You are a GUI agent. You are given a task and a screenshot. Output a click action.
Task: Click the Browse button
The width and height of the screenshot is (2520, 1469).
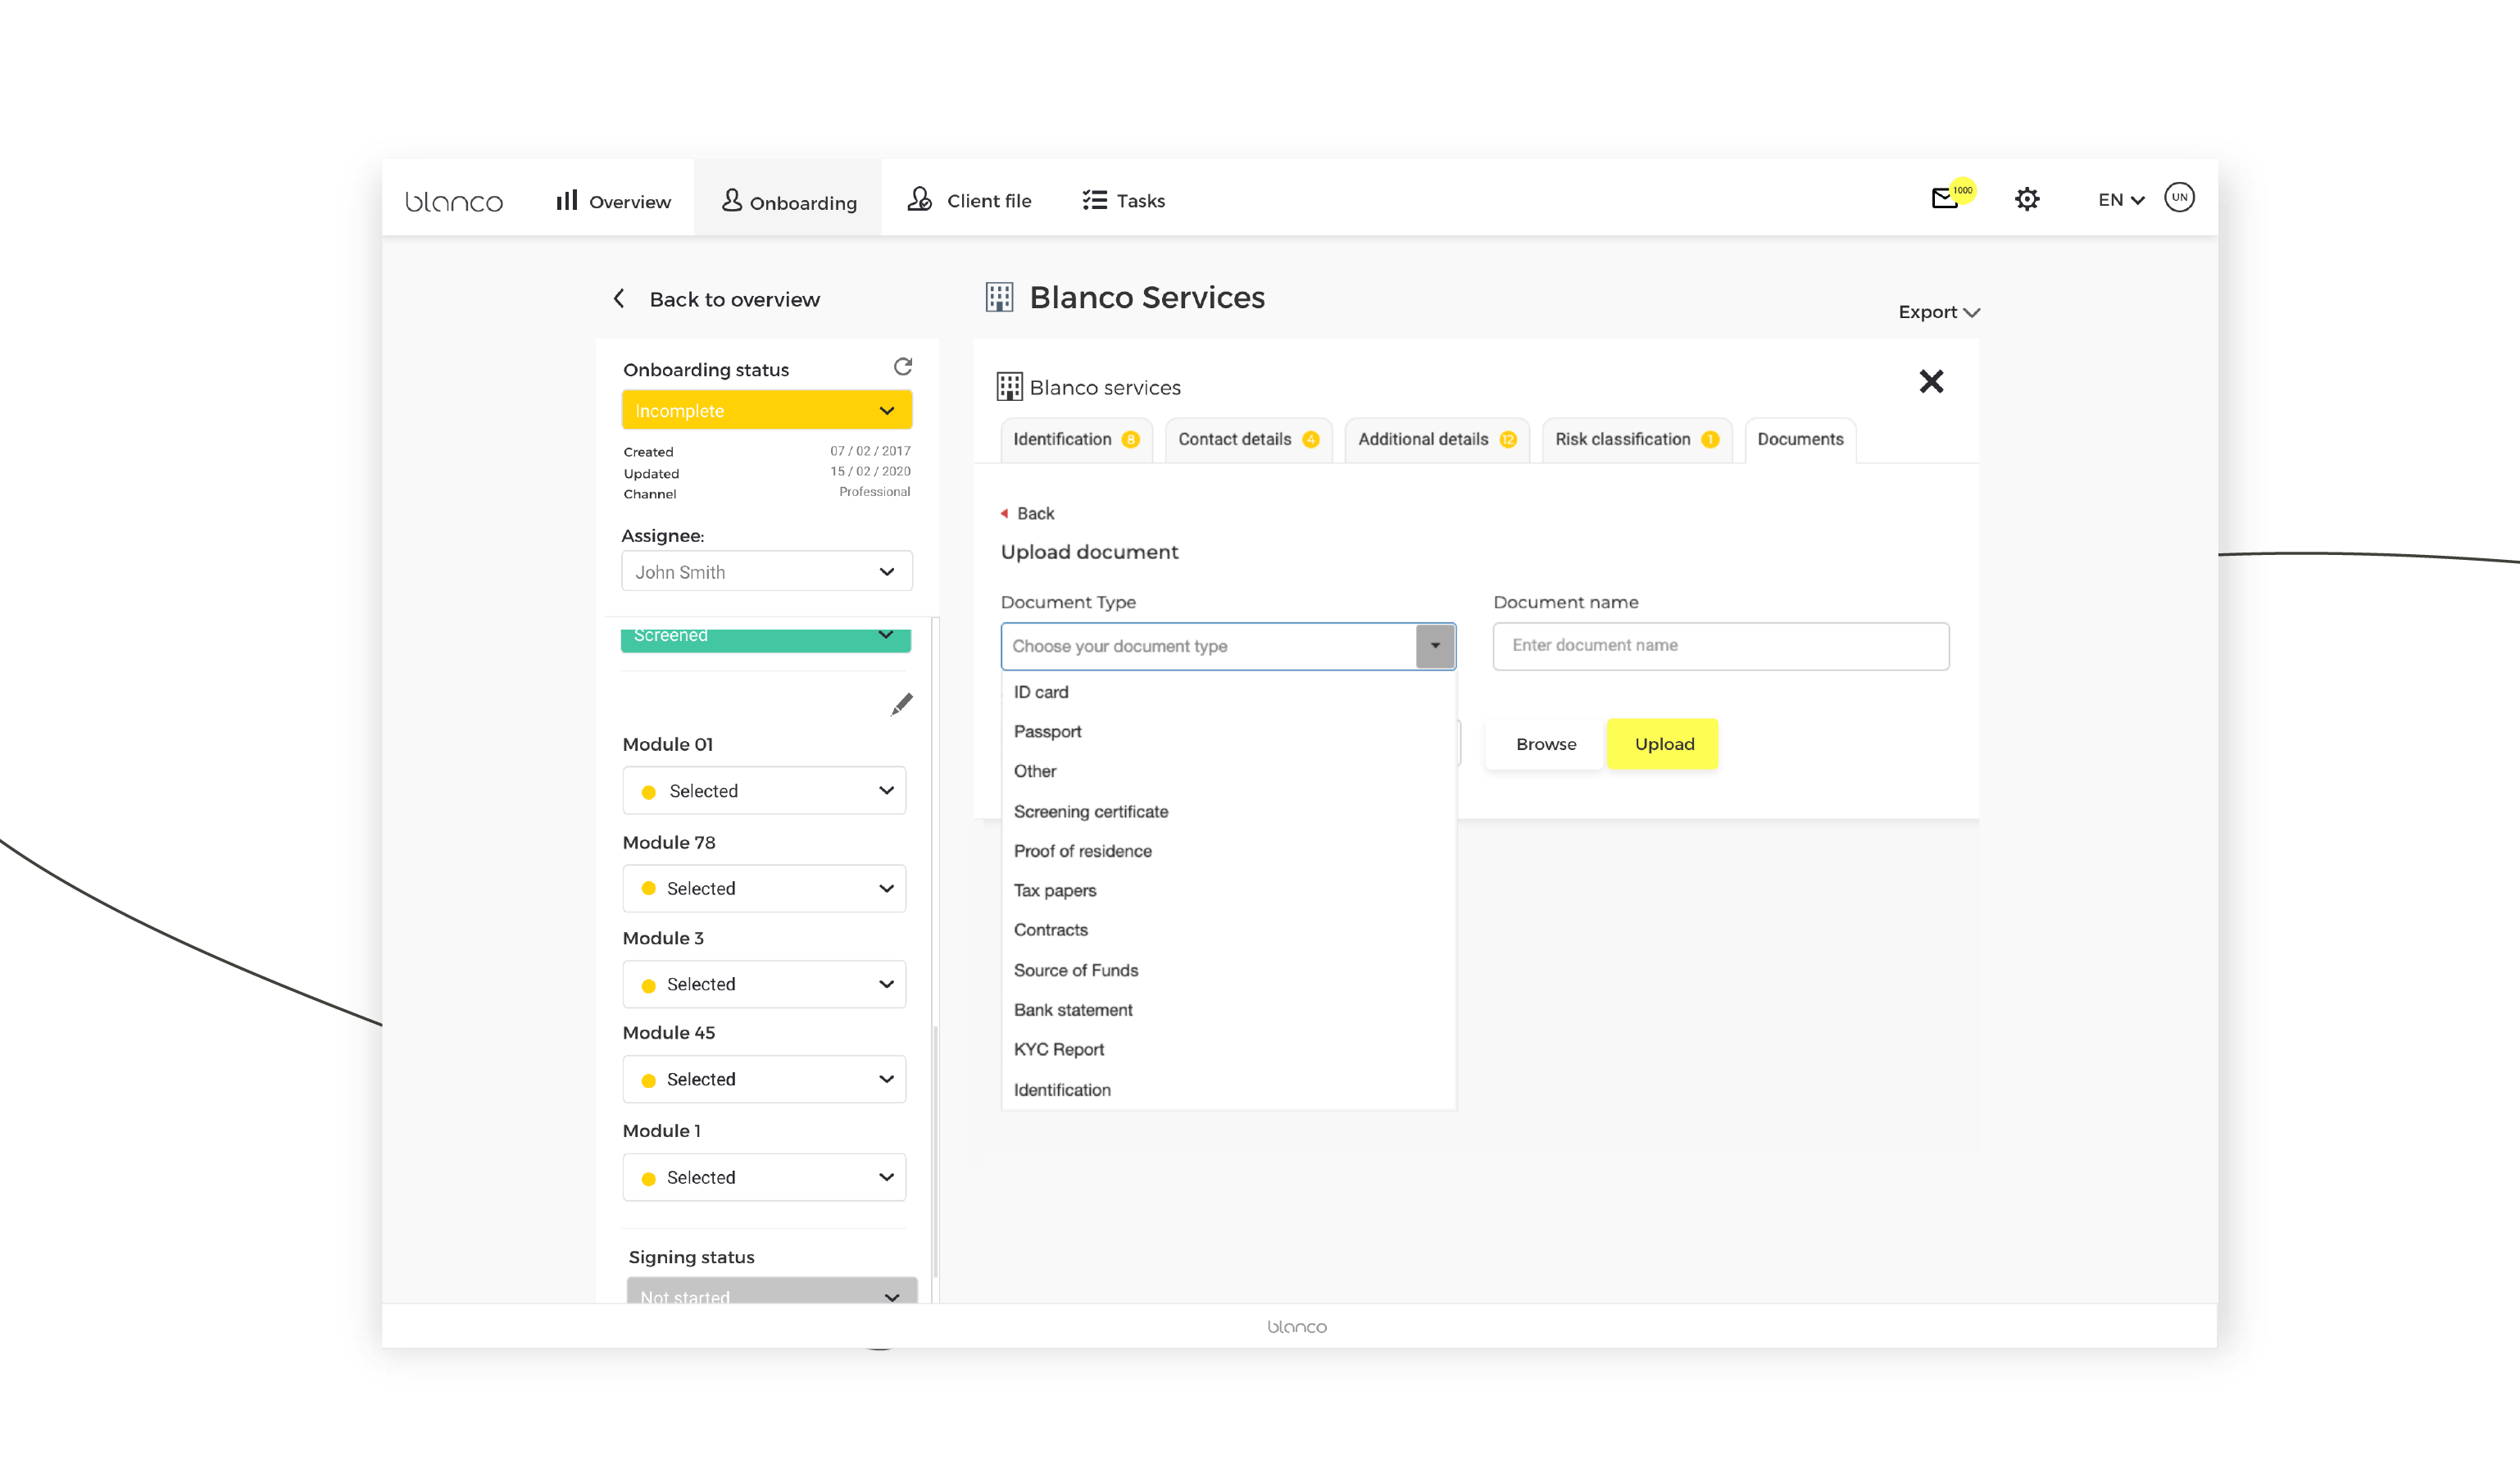(1545, 744)
